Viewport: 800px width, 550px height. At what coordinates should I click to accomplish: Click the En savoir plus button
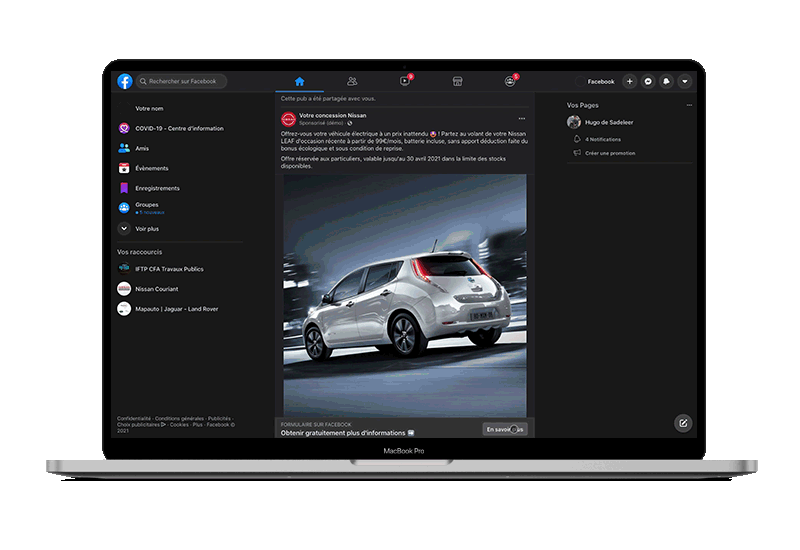click(504, 429)
